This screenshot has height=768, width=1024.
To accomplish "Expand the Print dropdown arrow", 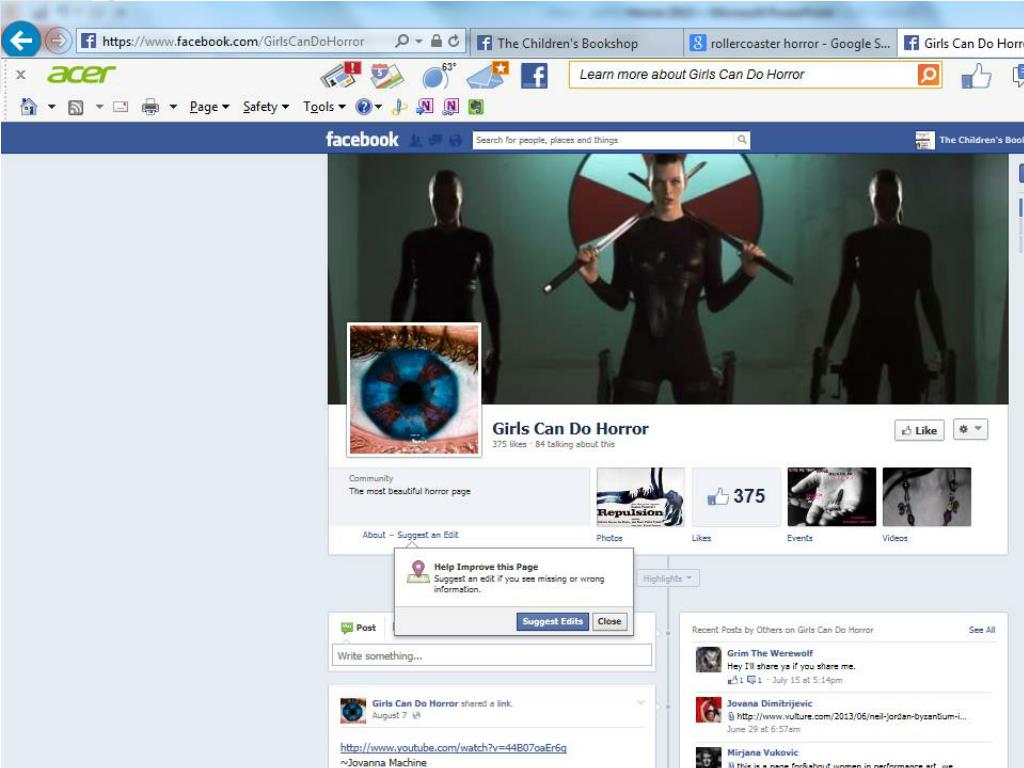I will [173, 106].
